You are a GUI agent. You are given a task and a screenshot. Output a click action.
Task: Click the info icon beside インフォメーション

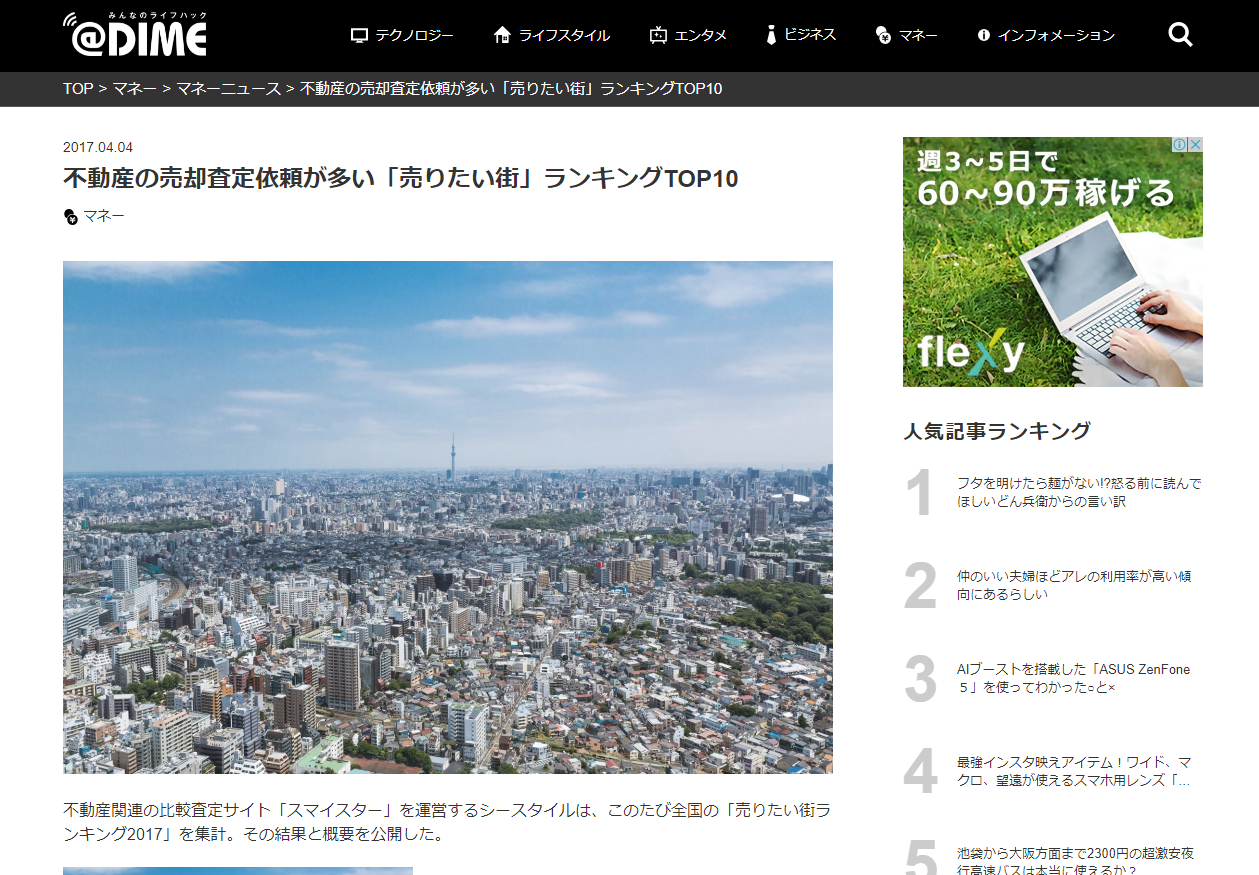coord(983,35)
